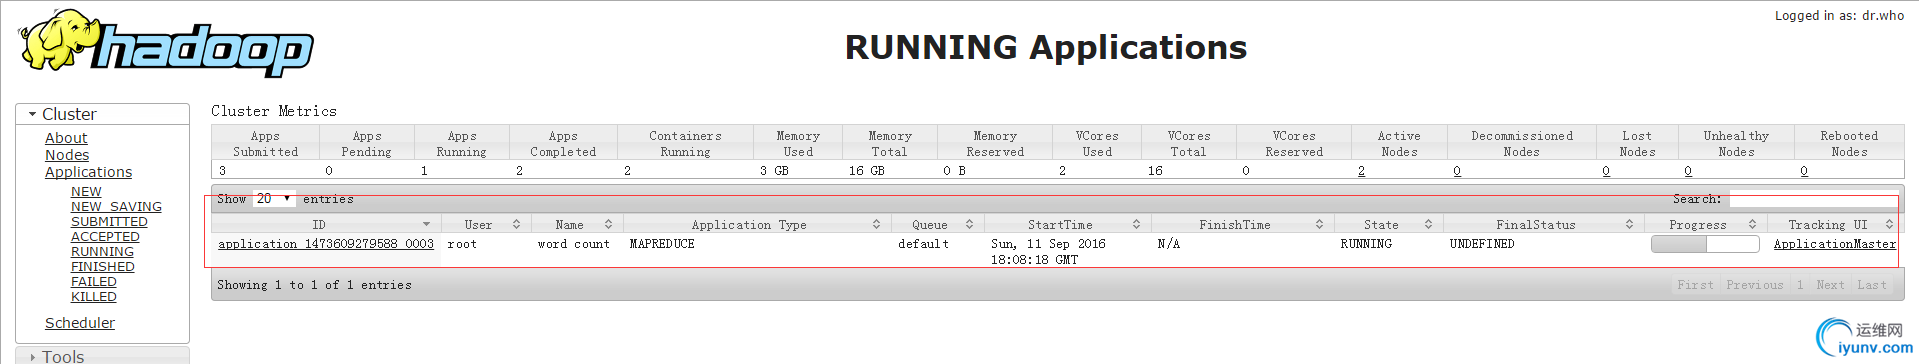This screenshot has width=1919, height=364.
Task: Open the Nodes page in the sidebar
Action: tap(67, 155)
